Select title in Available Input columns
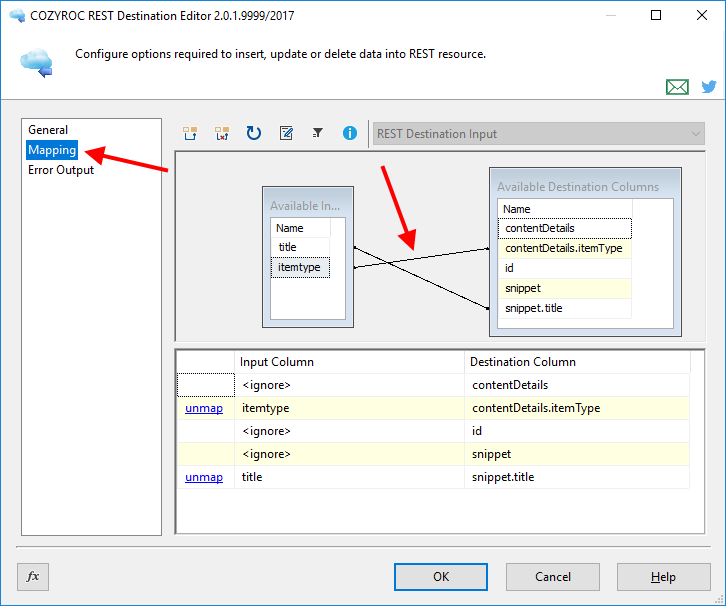 pos(300,247)
